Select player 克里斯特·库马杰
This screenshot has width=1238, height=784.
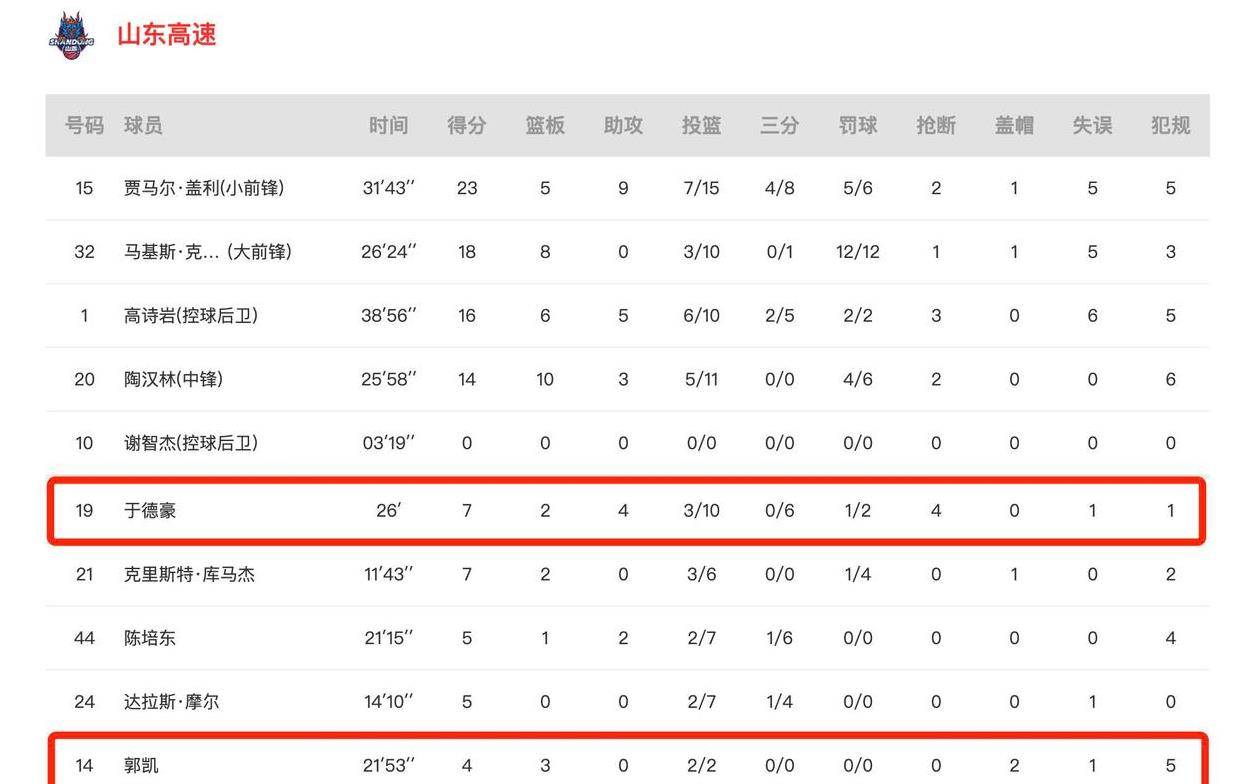click(190, 575)
